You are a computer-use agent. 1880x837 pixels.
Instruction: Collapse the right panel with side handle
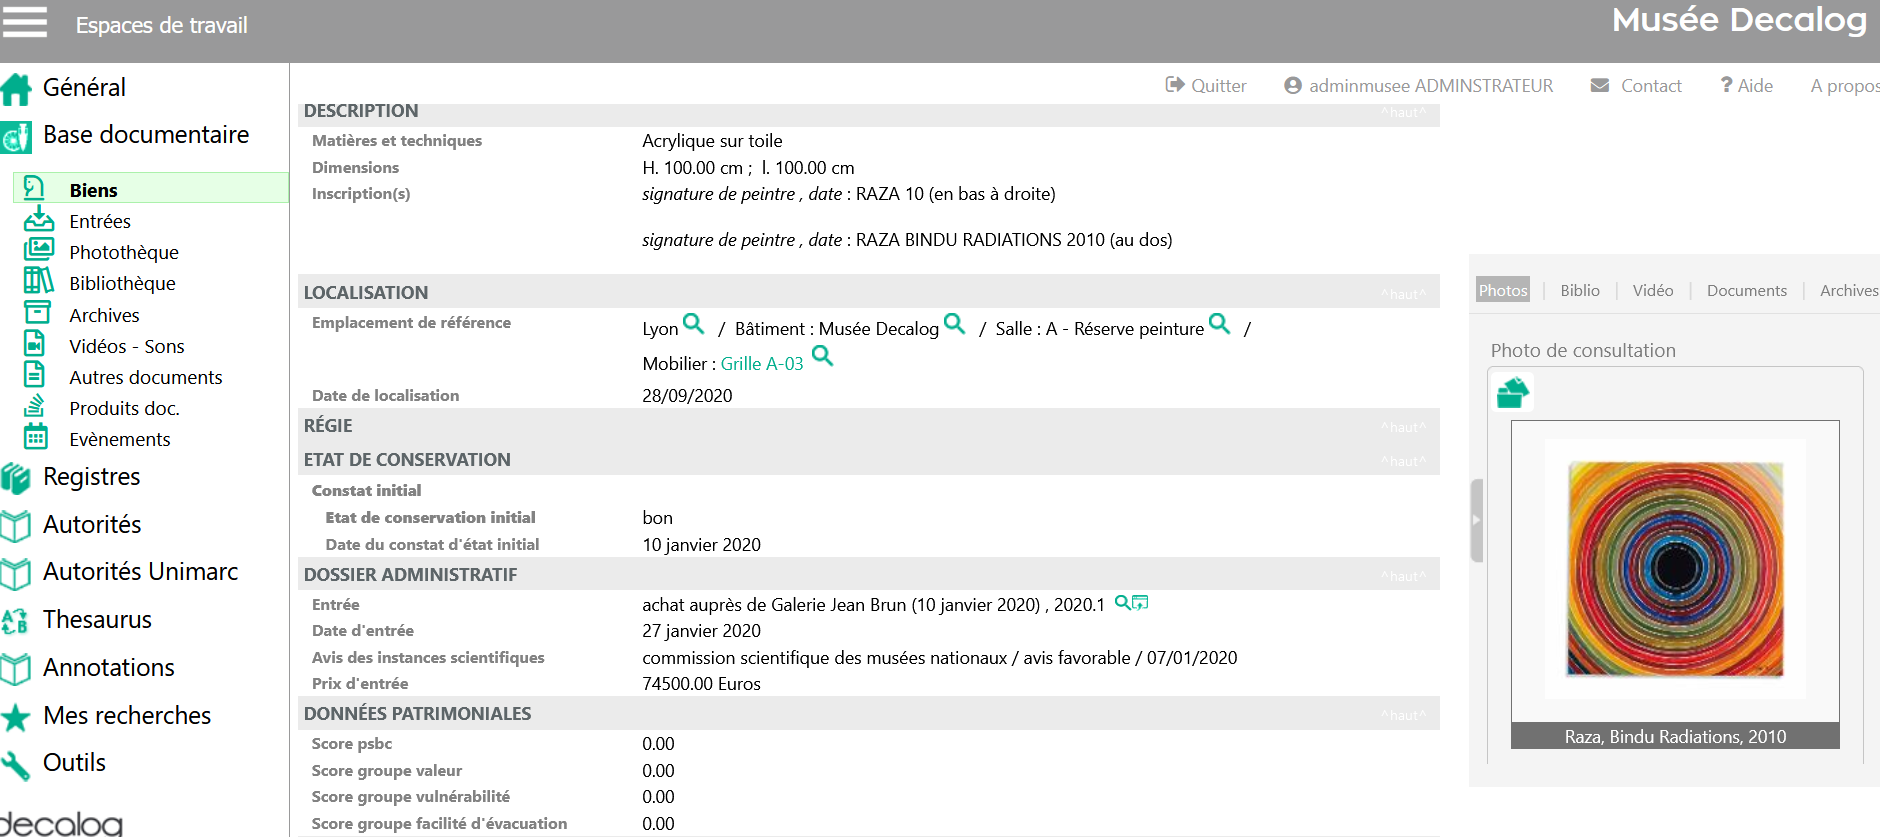(1476, 520)
